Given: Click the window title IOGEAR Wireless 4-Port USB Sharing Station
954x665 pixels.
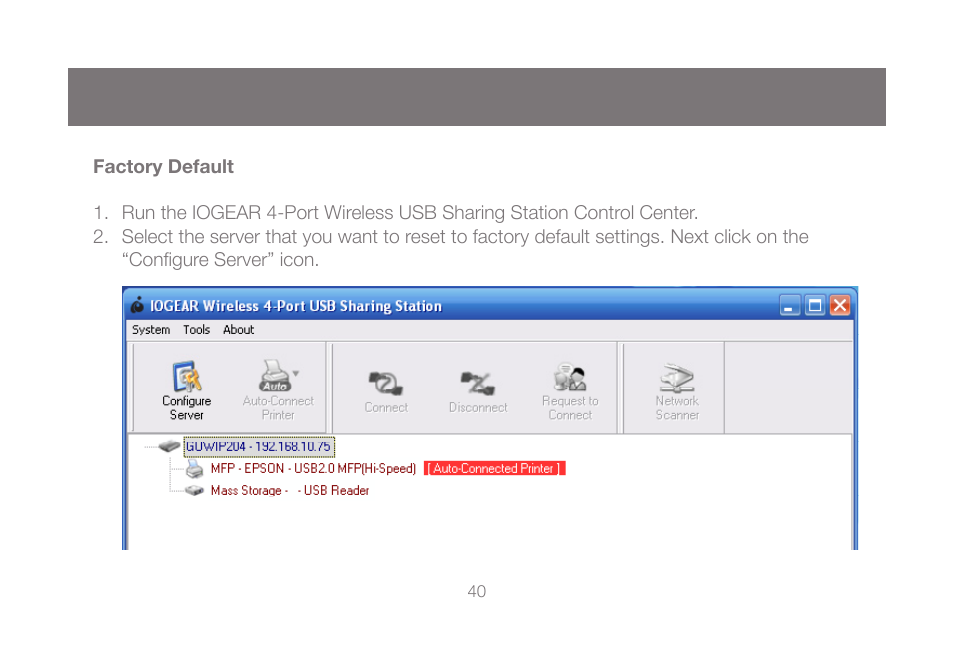Looking at the screenshot, I should 296,305.
